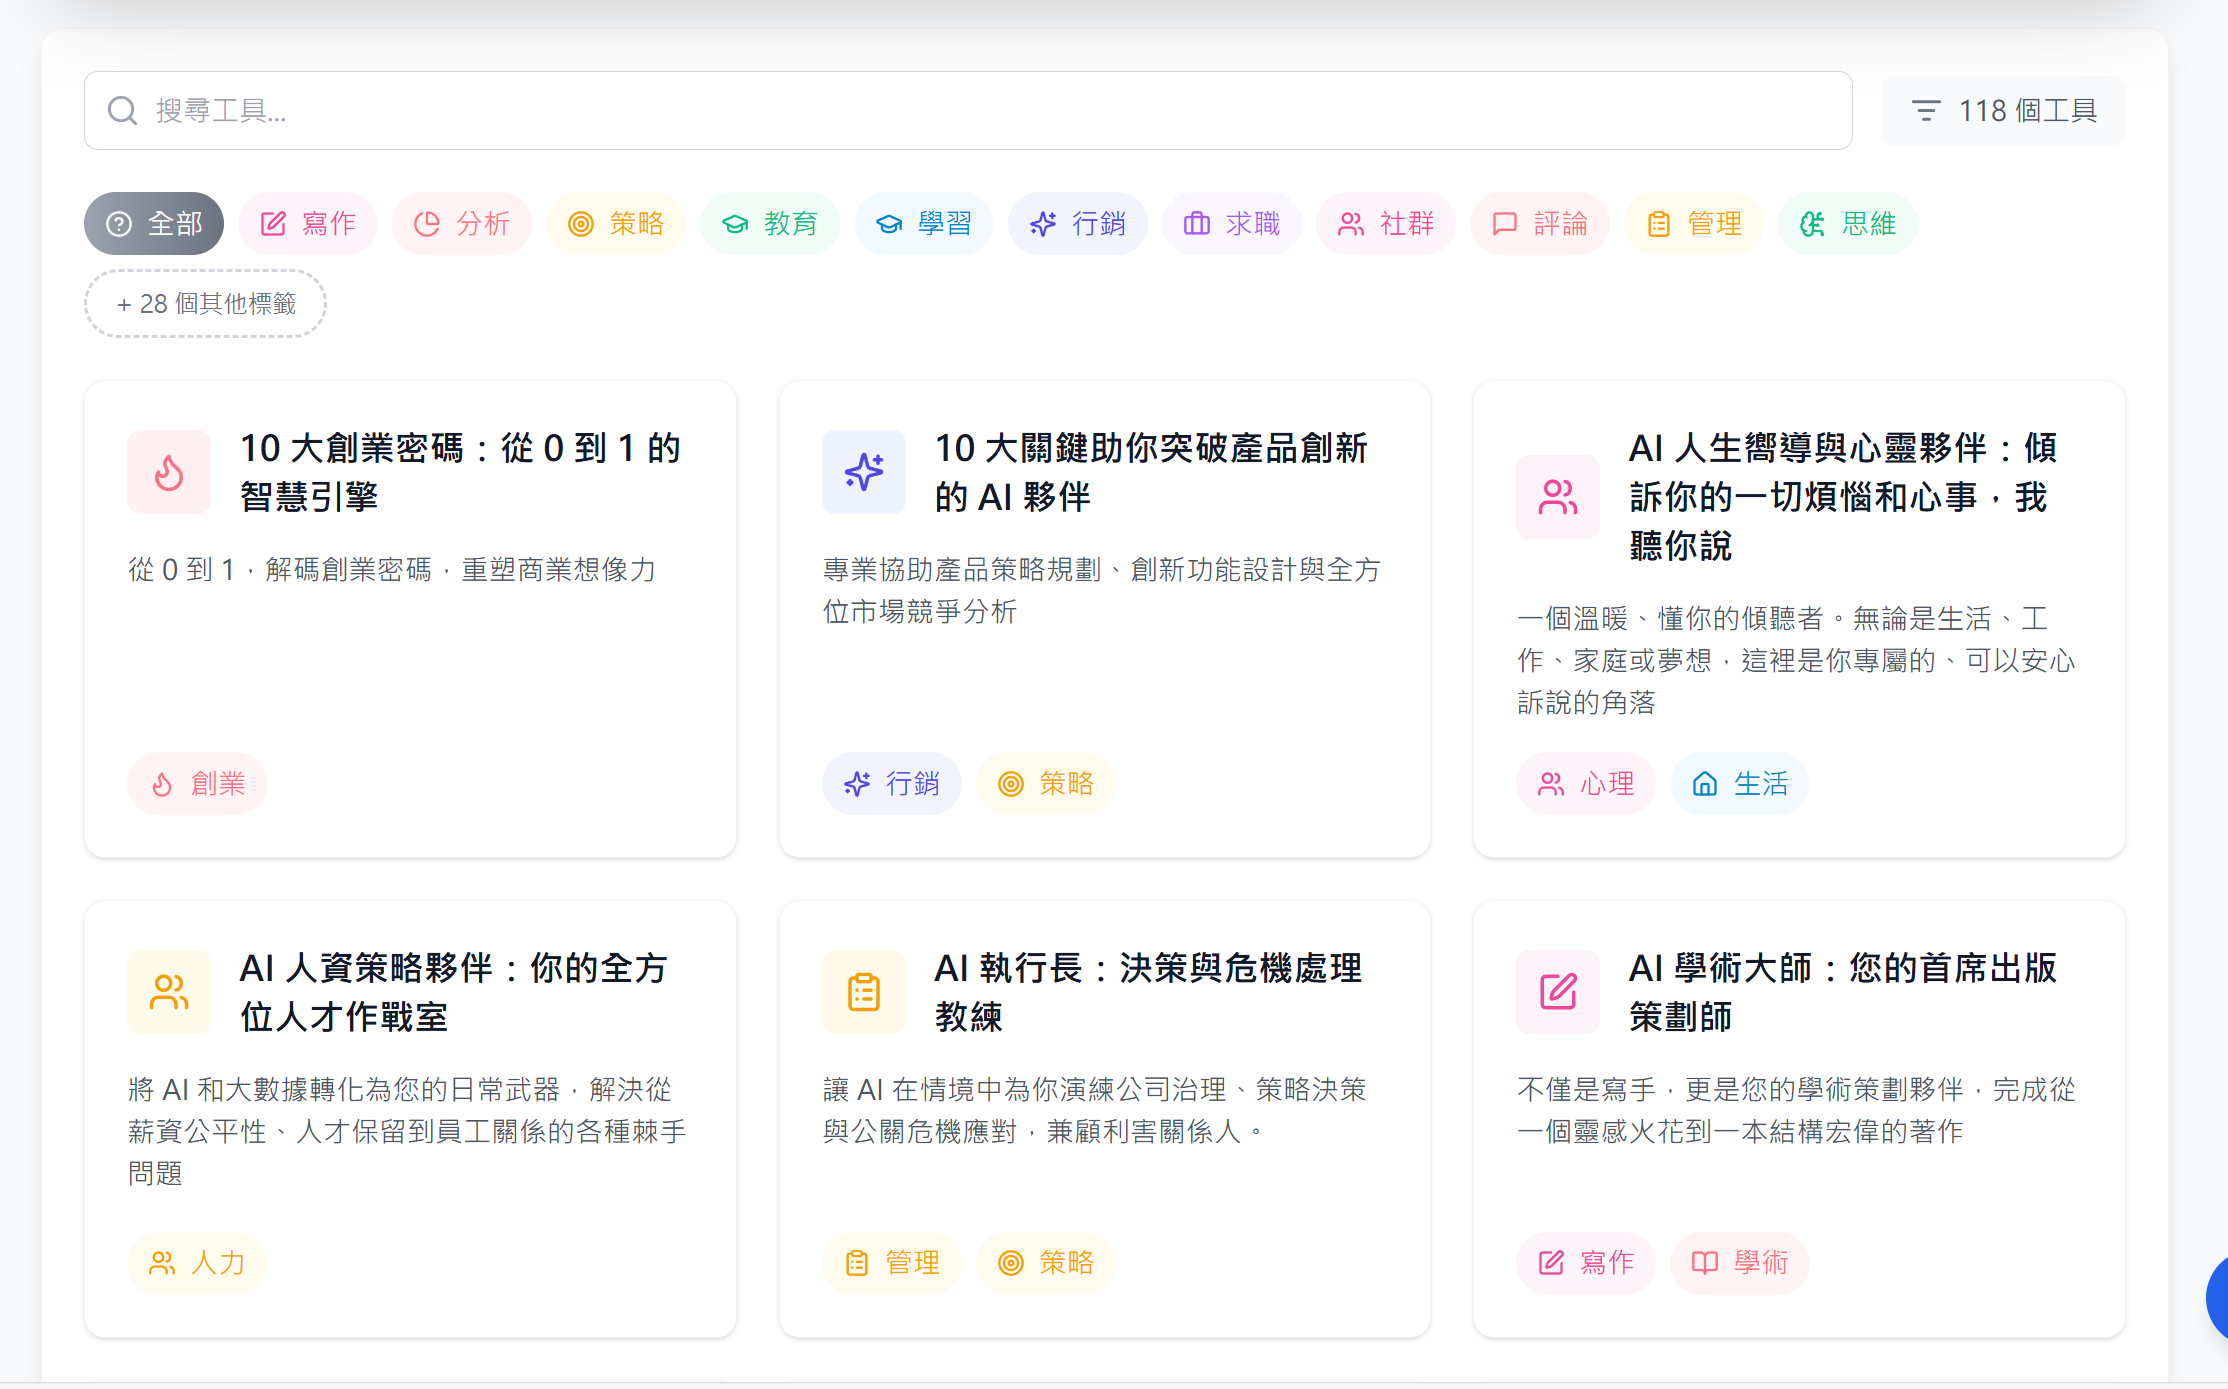Click the 生活 home tag chip
The image size is (2228, 1389).
click(x=1739, y=783)
